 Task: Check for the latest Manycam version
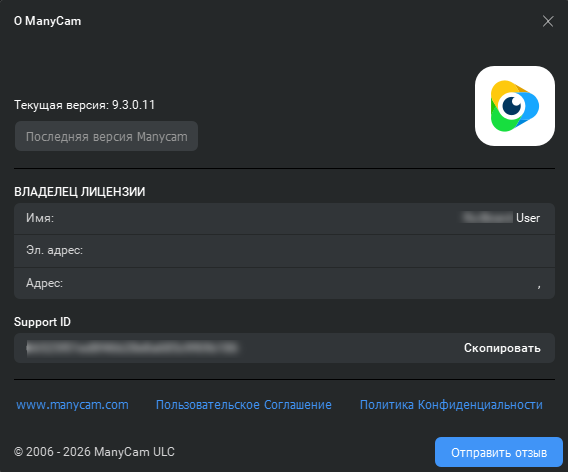[106, 136]
